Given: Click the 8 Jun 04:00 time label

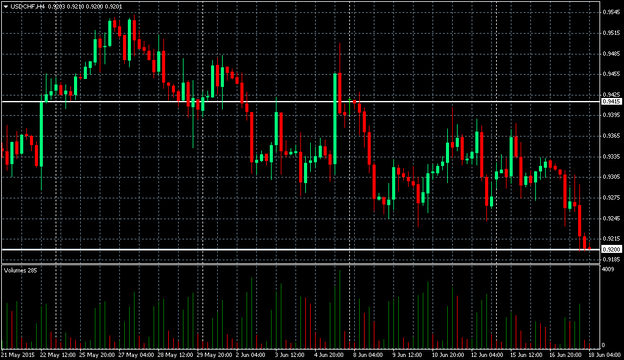Looking at the screenshot, I should 368,355.
